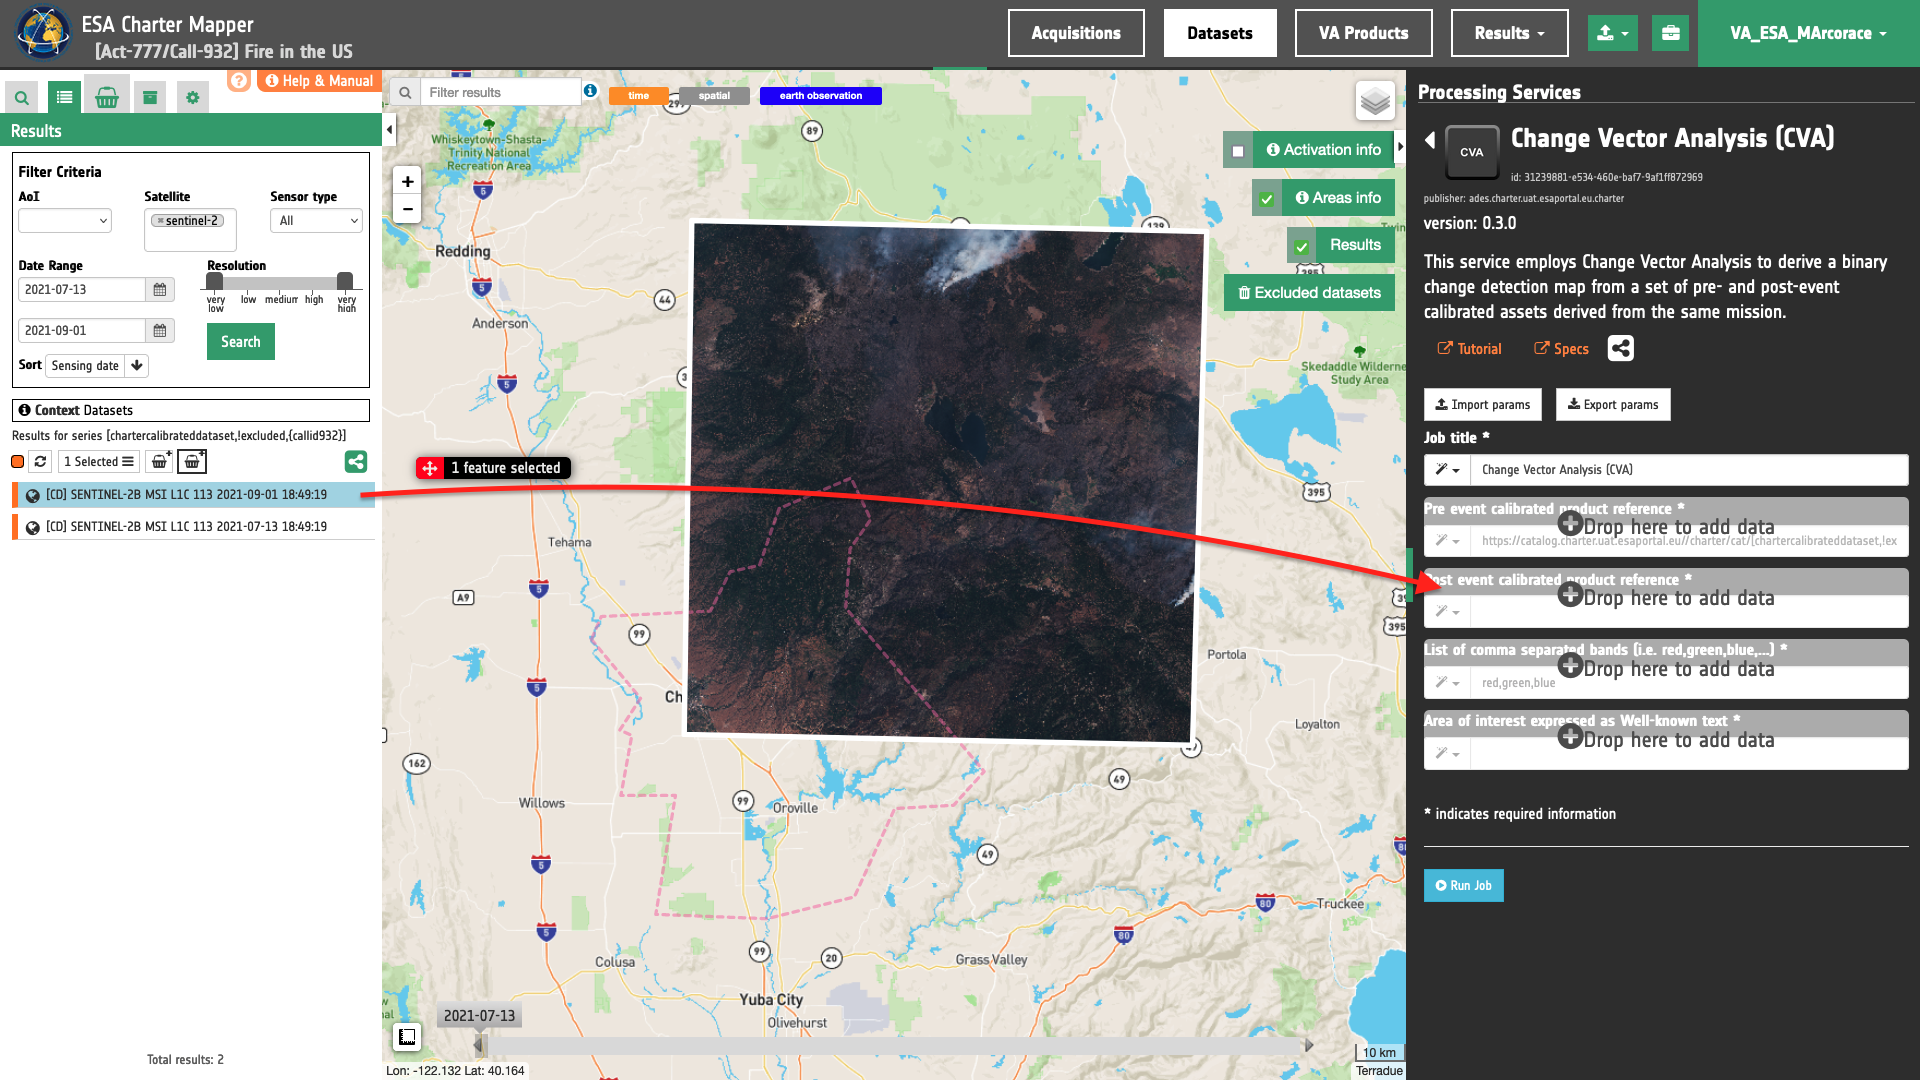Remove the sentinel-2 satellite tag
This screenshot has width=1920, height=1080.
point(160,221)
